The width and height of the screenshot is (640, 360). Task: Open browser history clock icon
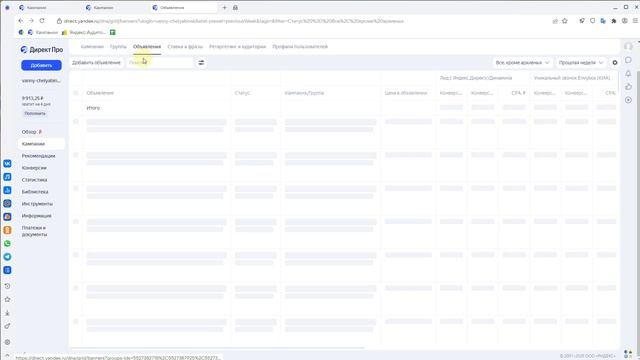click(7, 286)
